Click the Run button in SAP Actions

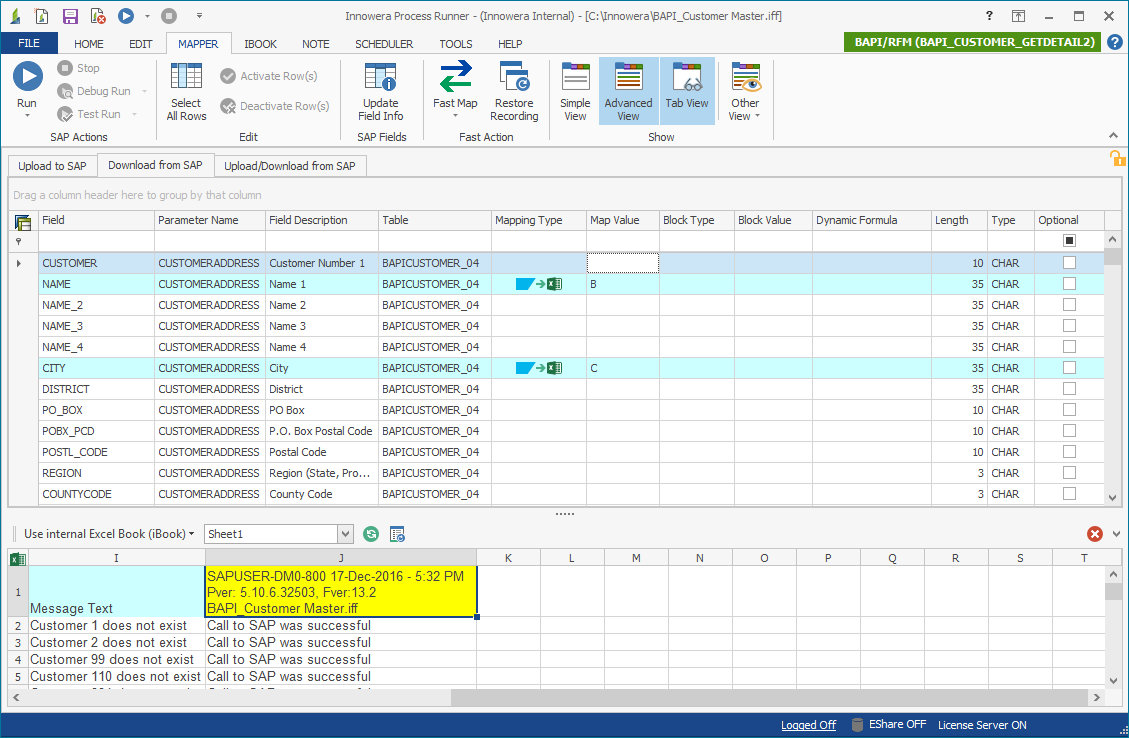pyautogui.click(x=27, y=78)
